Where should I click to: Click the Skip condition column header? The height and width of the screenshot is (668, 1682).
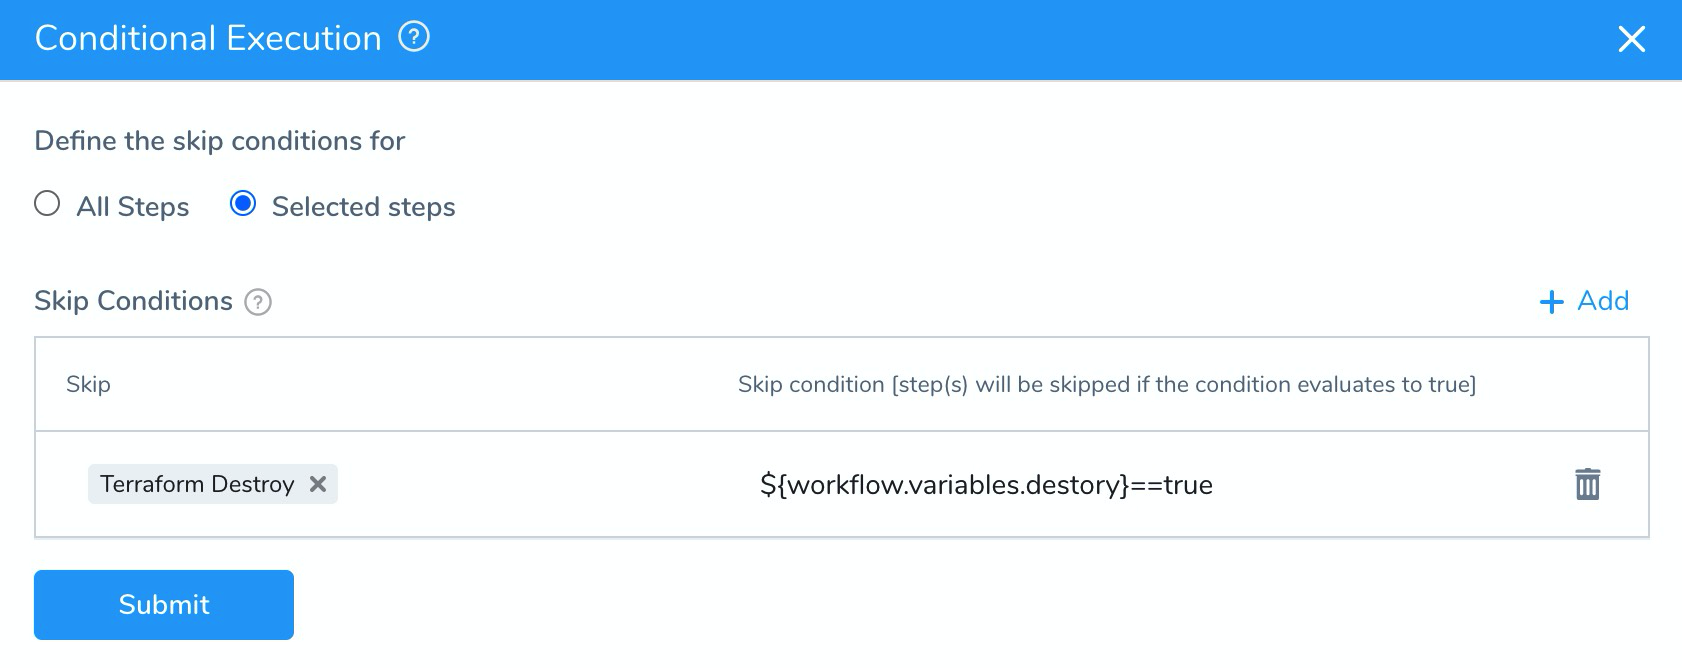1107,384
